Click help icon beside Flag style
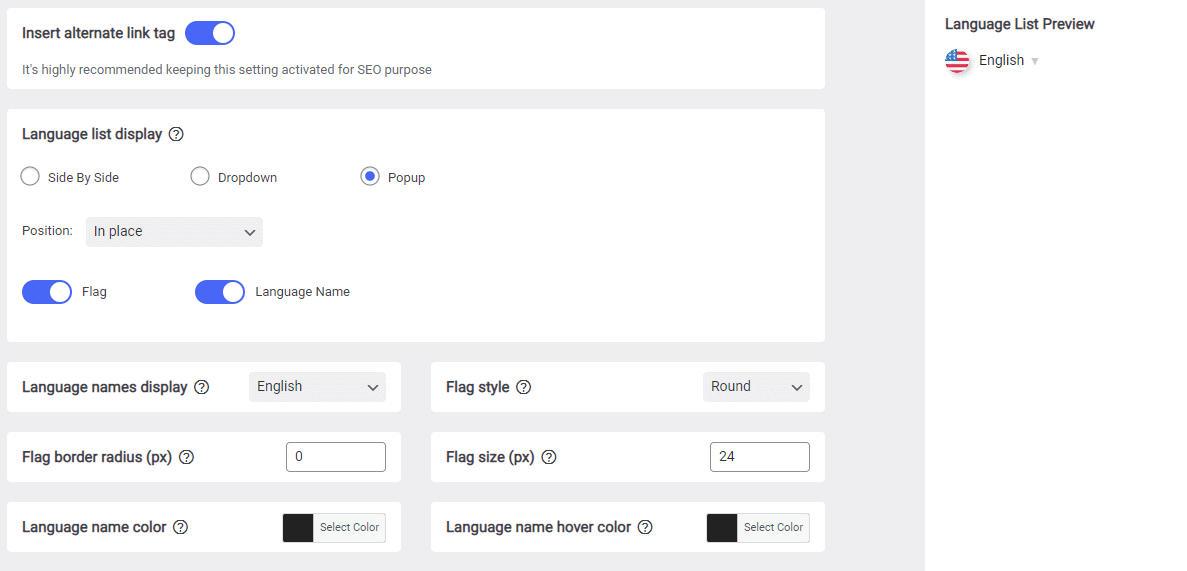The image size is (1187, 571). pos(523,387)
